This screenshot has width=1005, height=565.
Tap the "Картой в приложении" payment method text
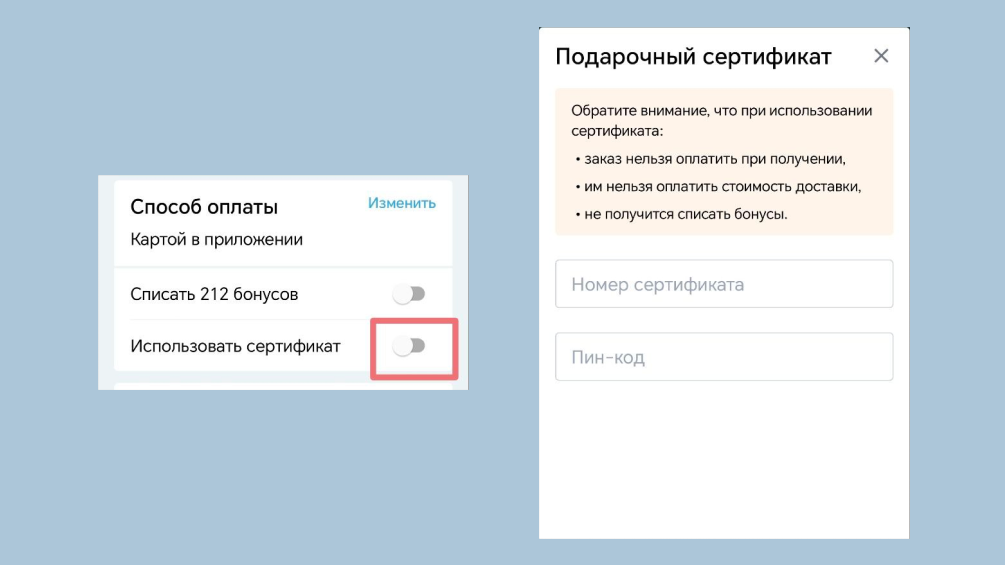(x=216, y=240)
